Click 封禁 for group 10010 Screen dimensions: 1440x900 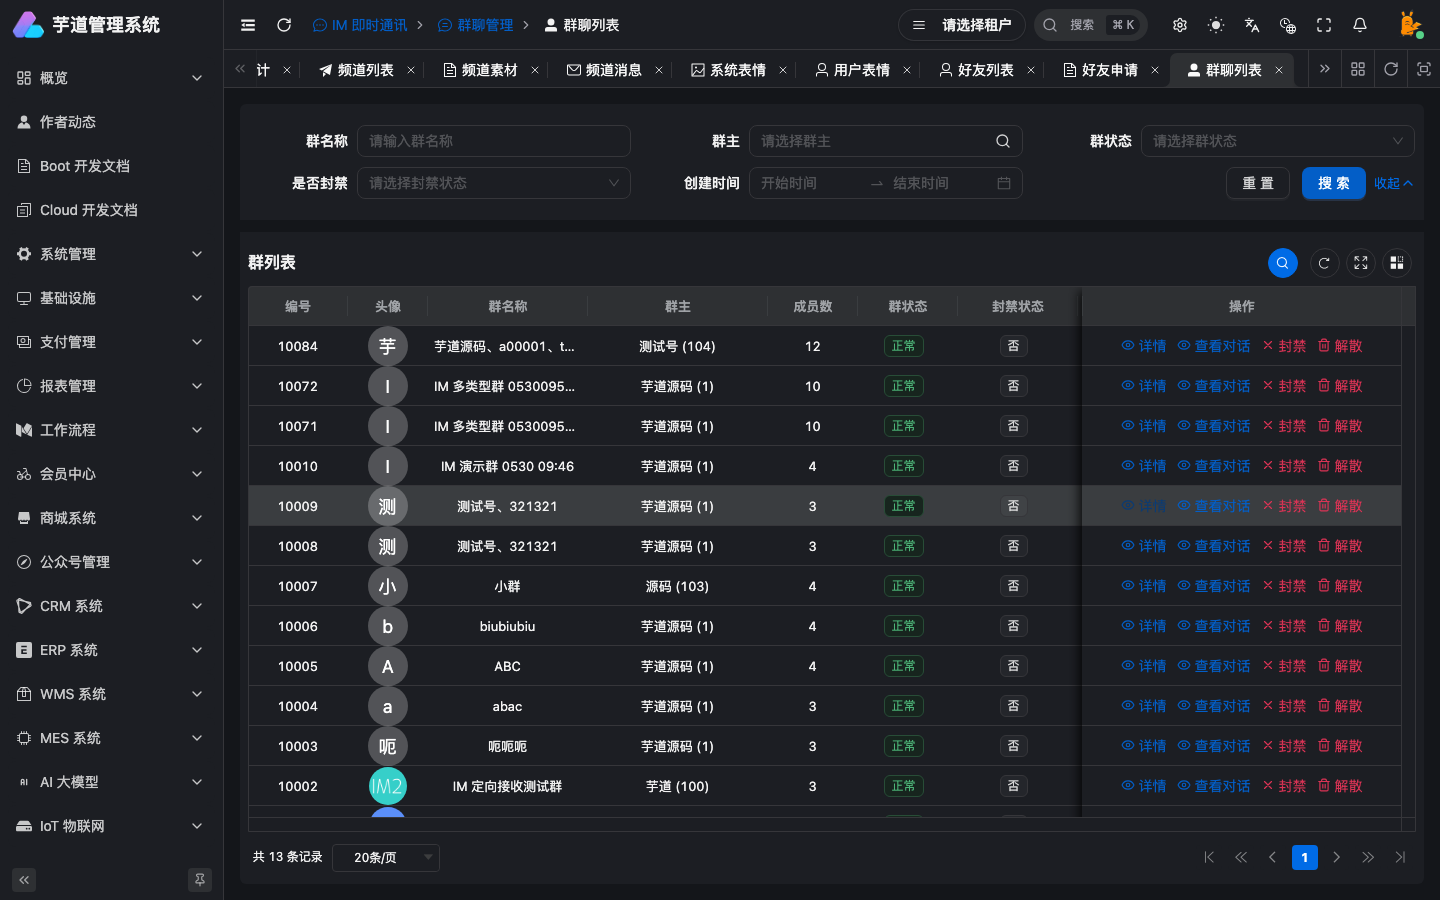point(1284,466)
